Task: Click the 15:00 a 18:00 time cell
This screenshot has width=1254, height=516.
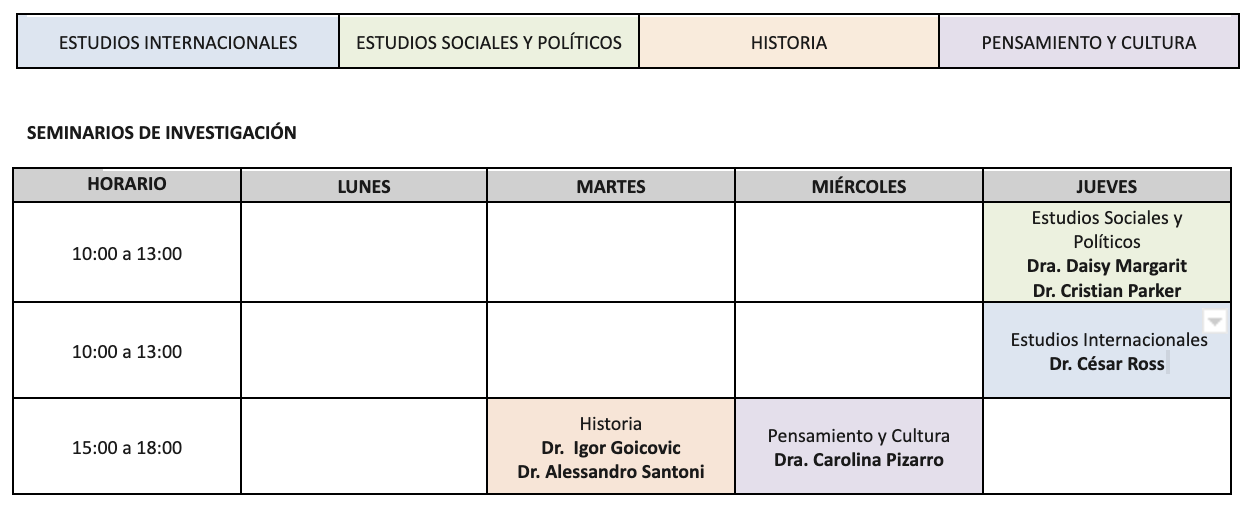Action: (127, 448)
